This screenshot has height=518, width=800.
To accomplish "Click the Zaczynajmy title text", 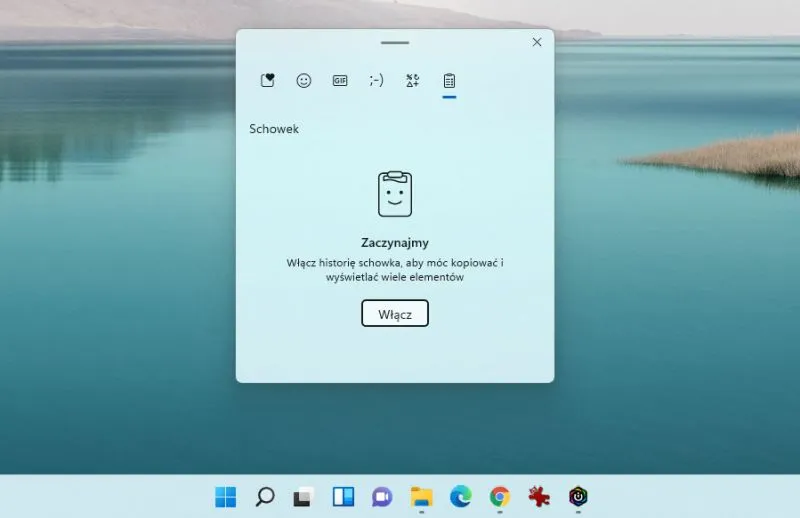I will click(x=395, y=243).
